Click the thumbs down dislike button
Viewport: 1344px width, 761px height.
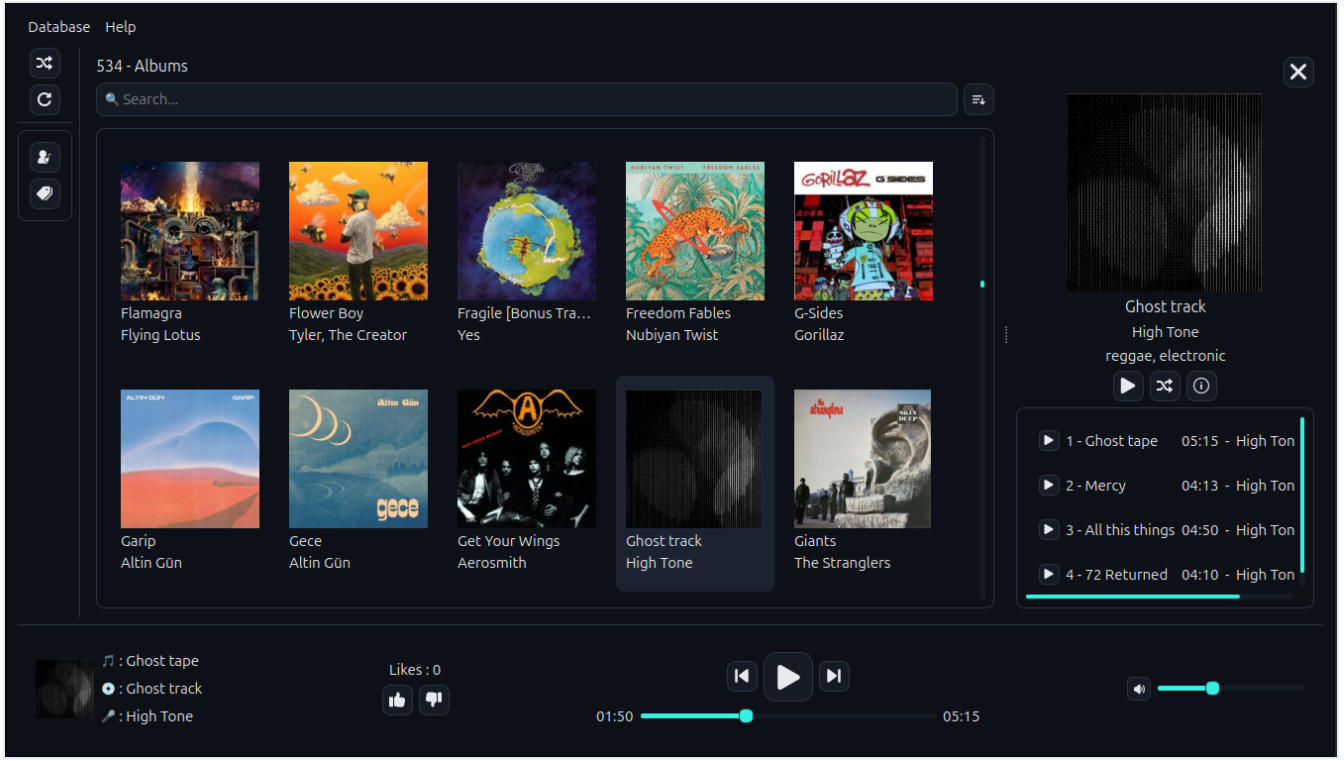[x=434, y=700]
